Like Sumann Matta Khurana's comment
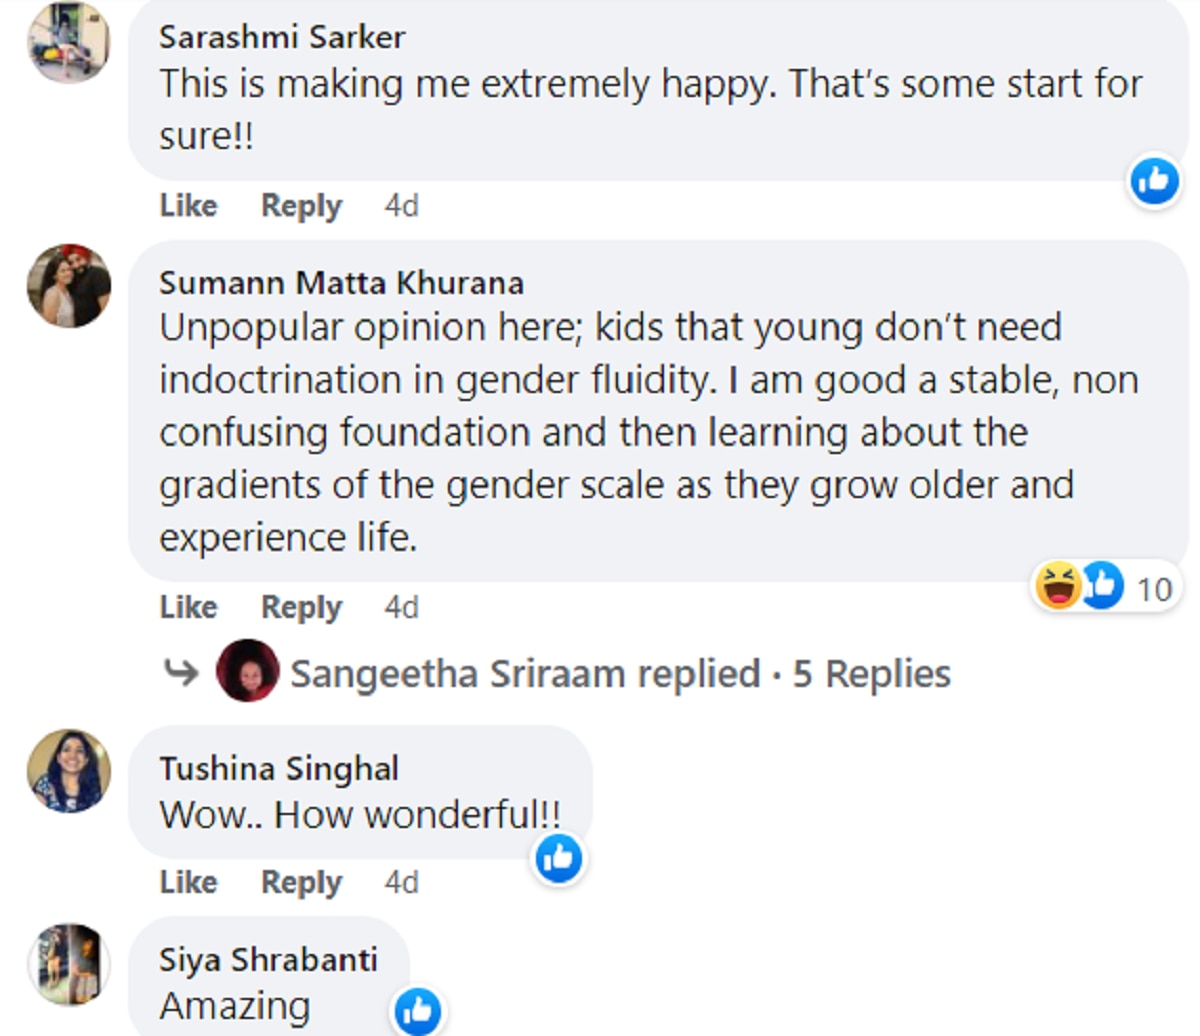The image size is (1200, 1036). point(188,607)
